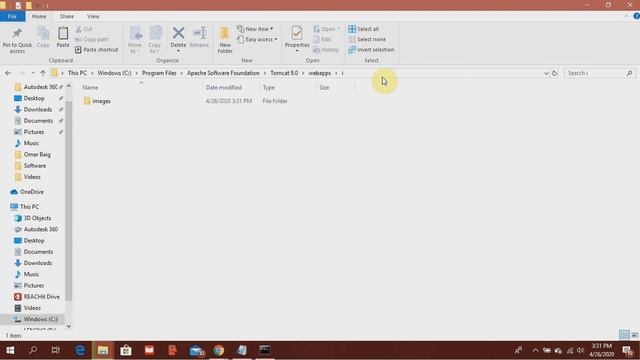Switch to the Share ribbon tab
The image size is (640, 360).
point(67,16)
